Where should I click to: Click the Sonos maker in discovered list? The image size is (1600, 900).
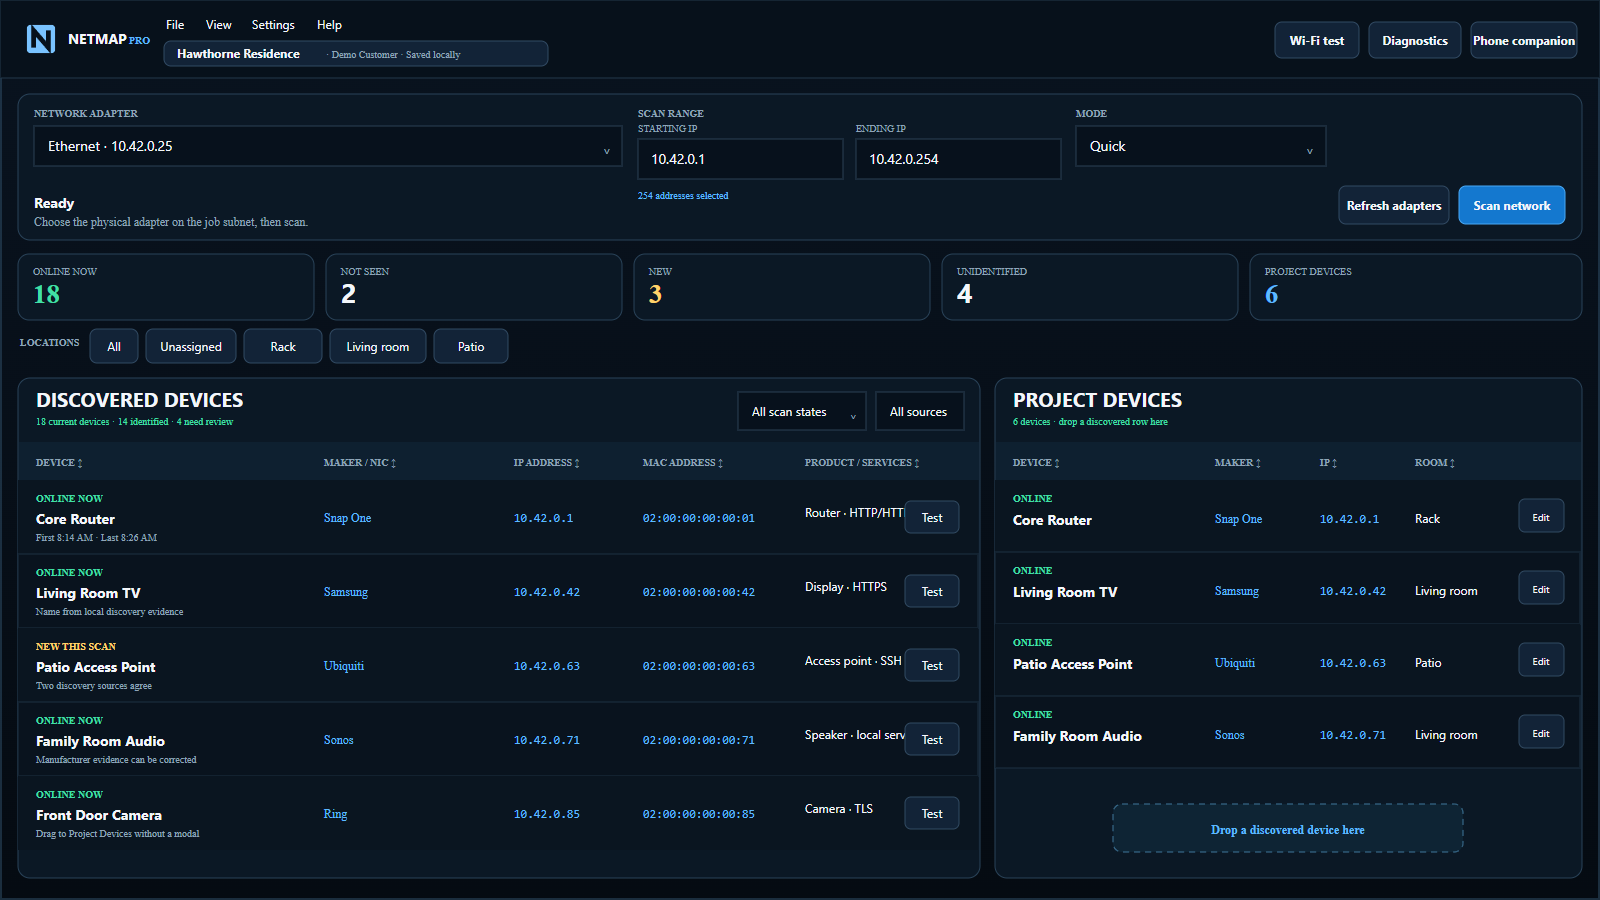(339, 740)
